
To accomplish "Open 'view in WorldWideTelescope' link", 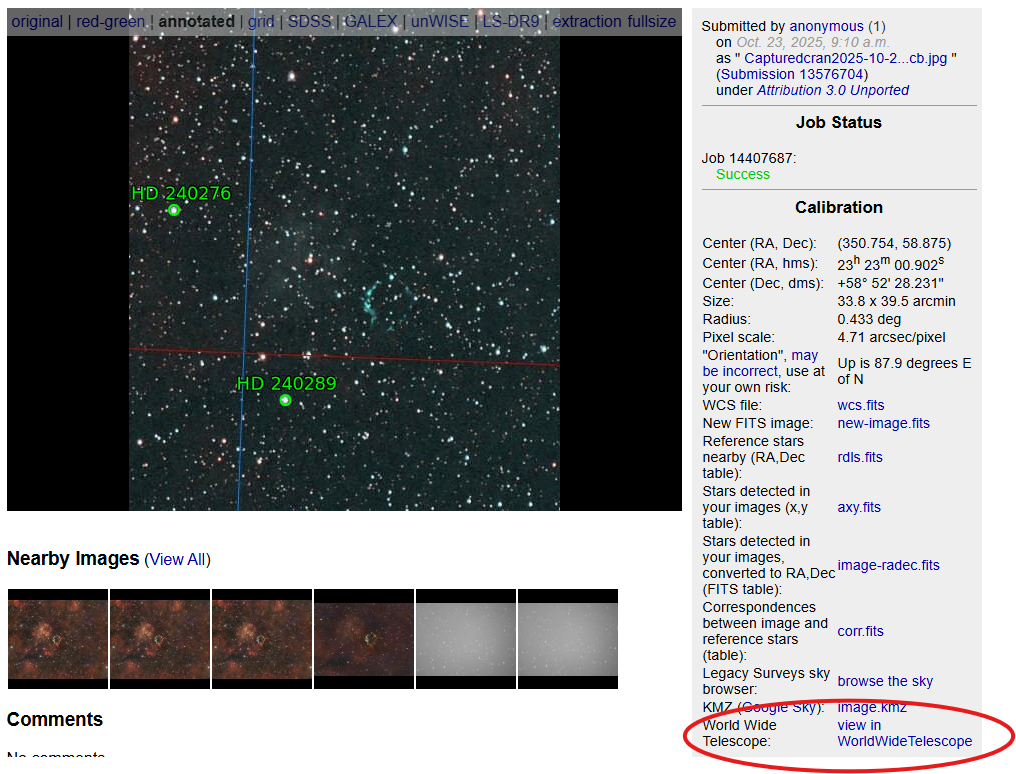I will click(x=905, y=733).
